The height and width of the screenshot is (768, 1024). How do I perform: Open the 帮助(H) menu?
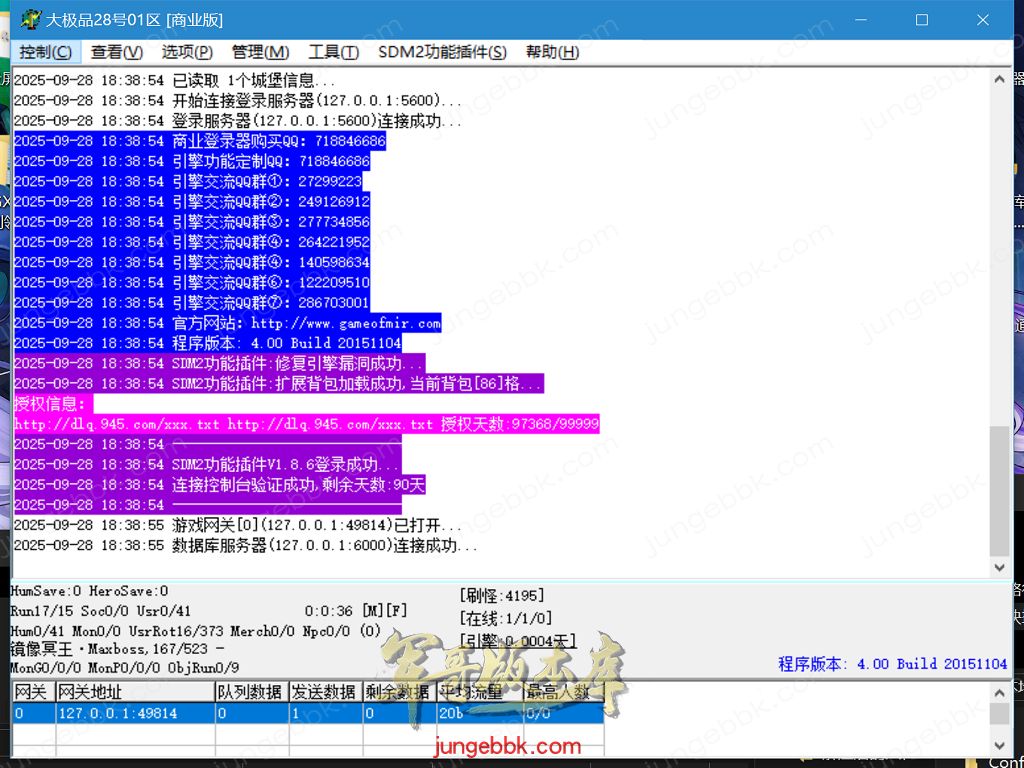tap(552, 52)
